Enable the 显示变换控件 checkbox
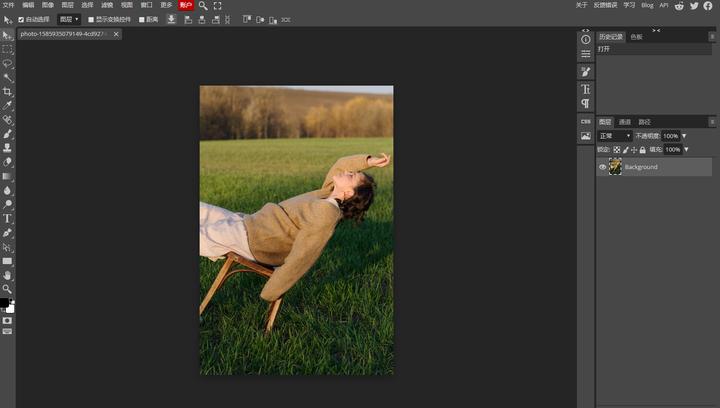 coord(91,19)
